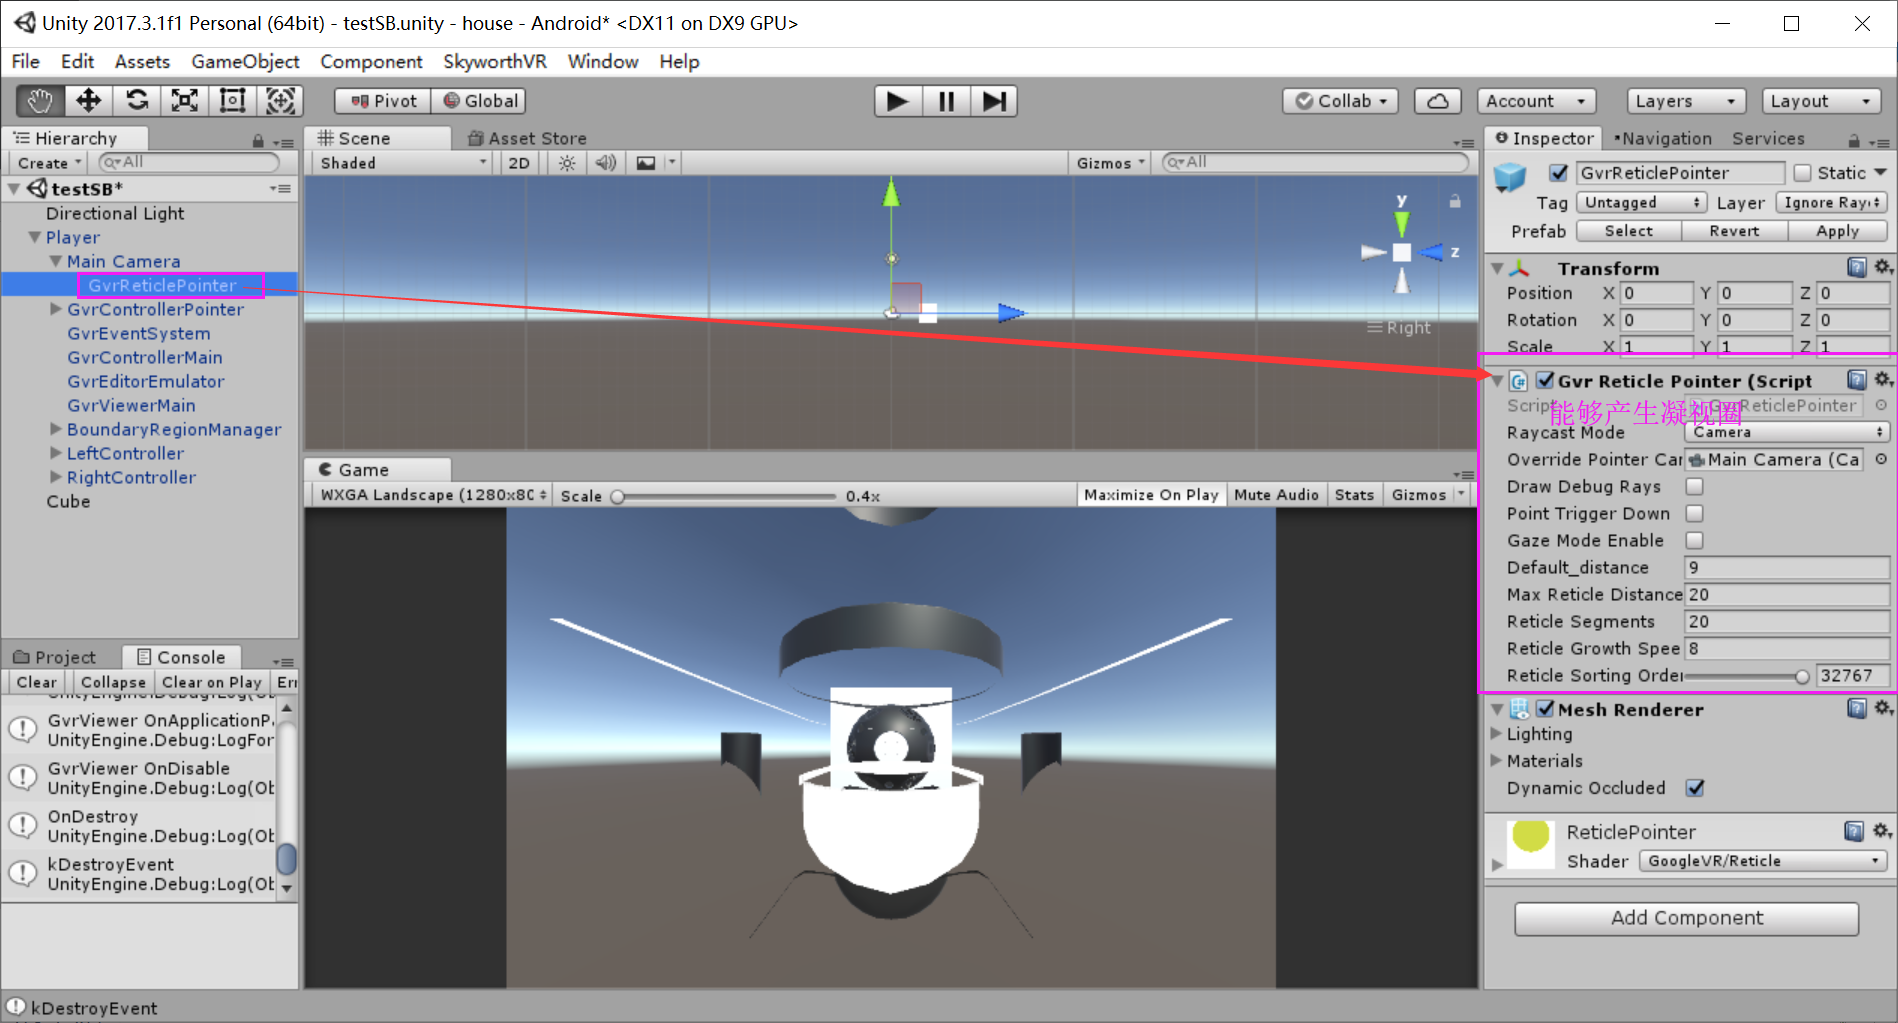The image size is (1898, 1023).
Task: Collapse the Player hierarchy item
Action: [x=36, y=237]
